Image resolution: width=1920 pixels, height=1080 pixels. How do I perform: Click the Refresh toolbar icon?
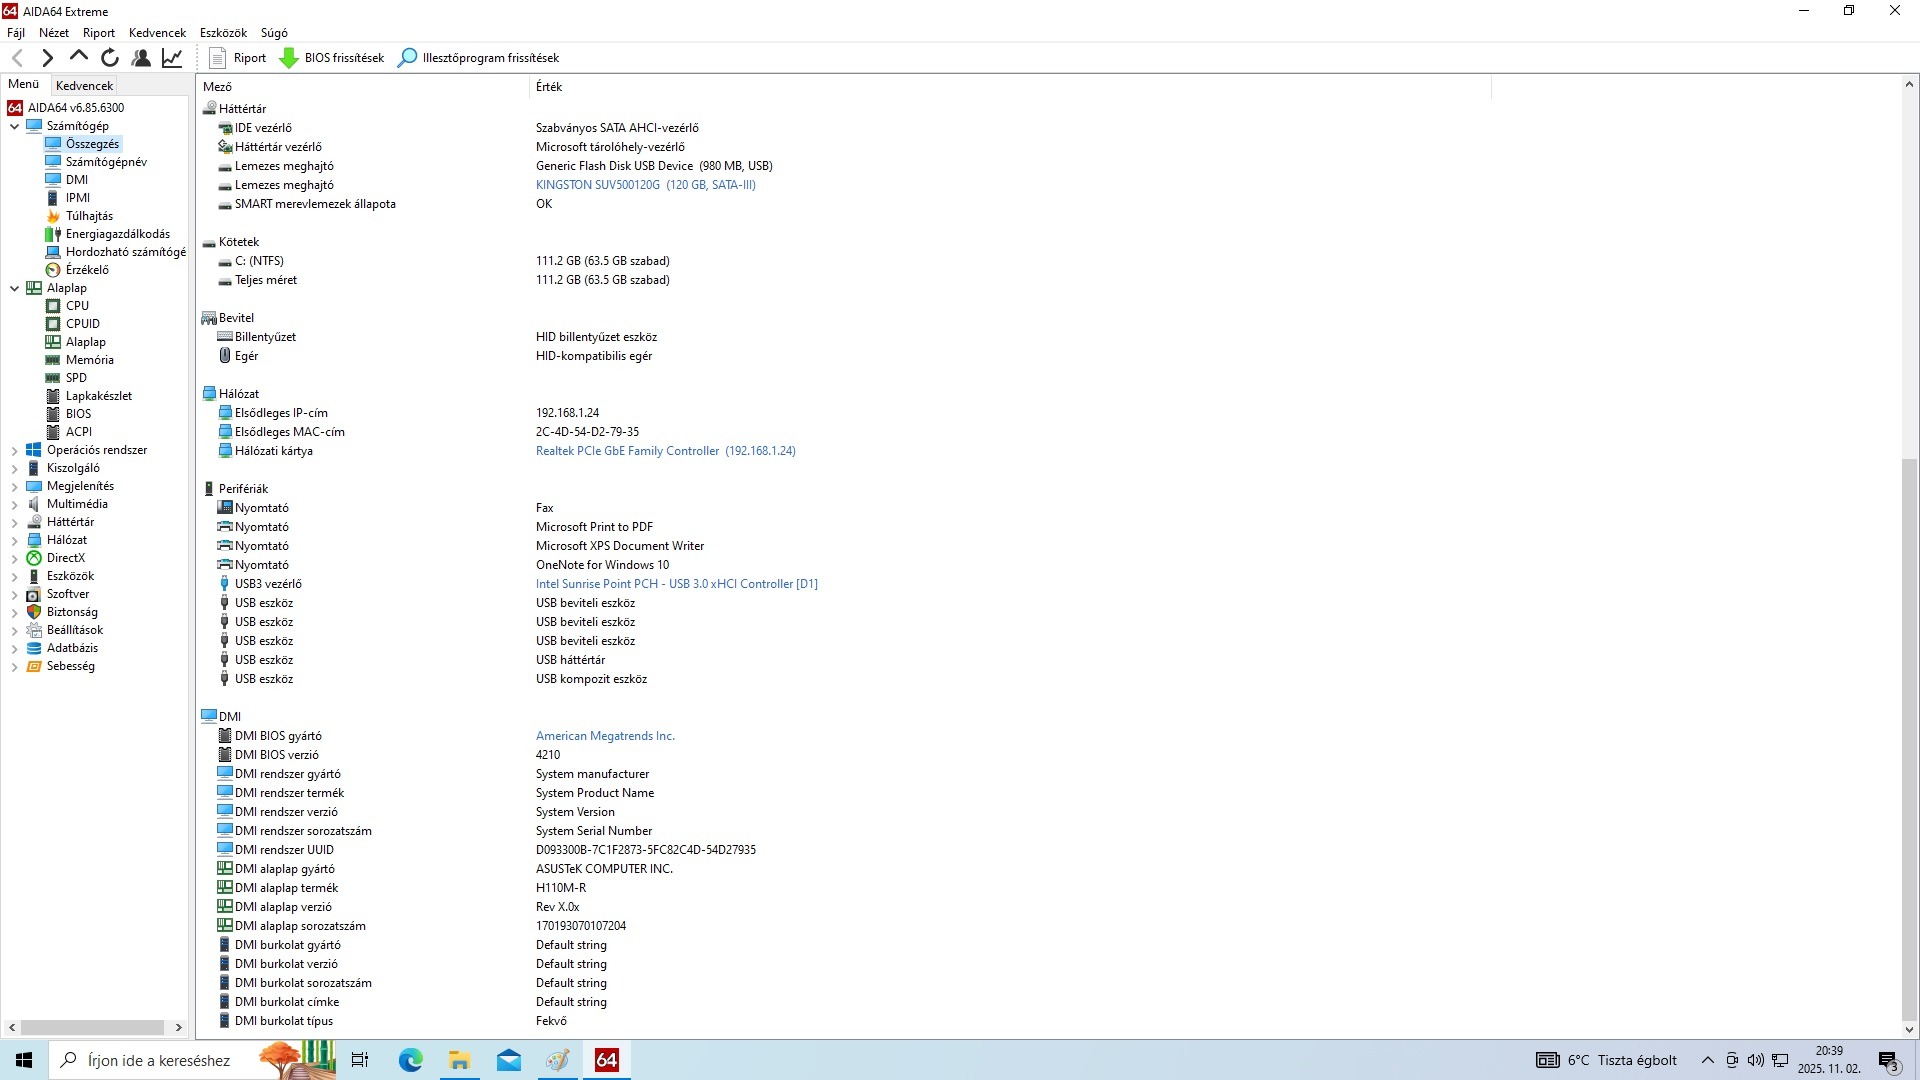click(x=110, y=58)
